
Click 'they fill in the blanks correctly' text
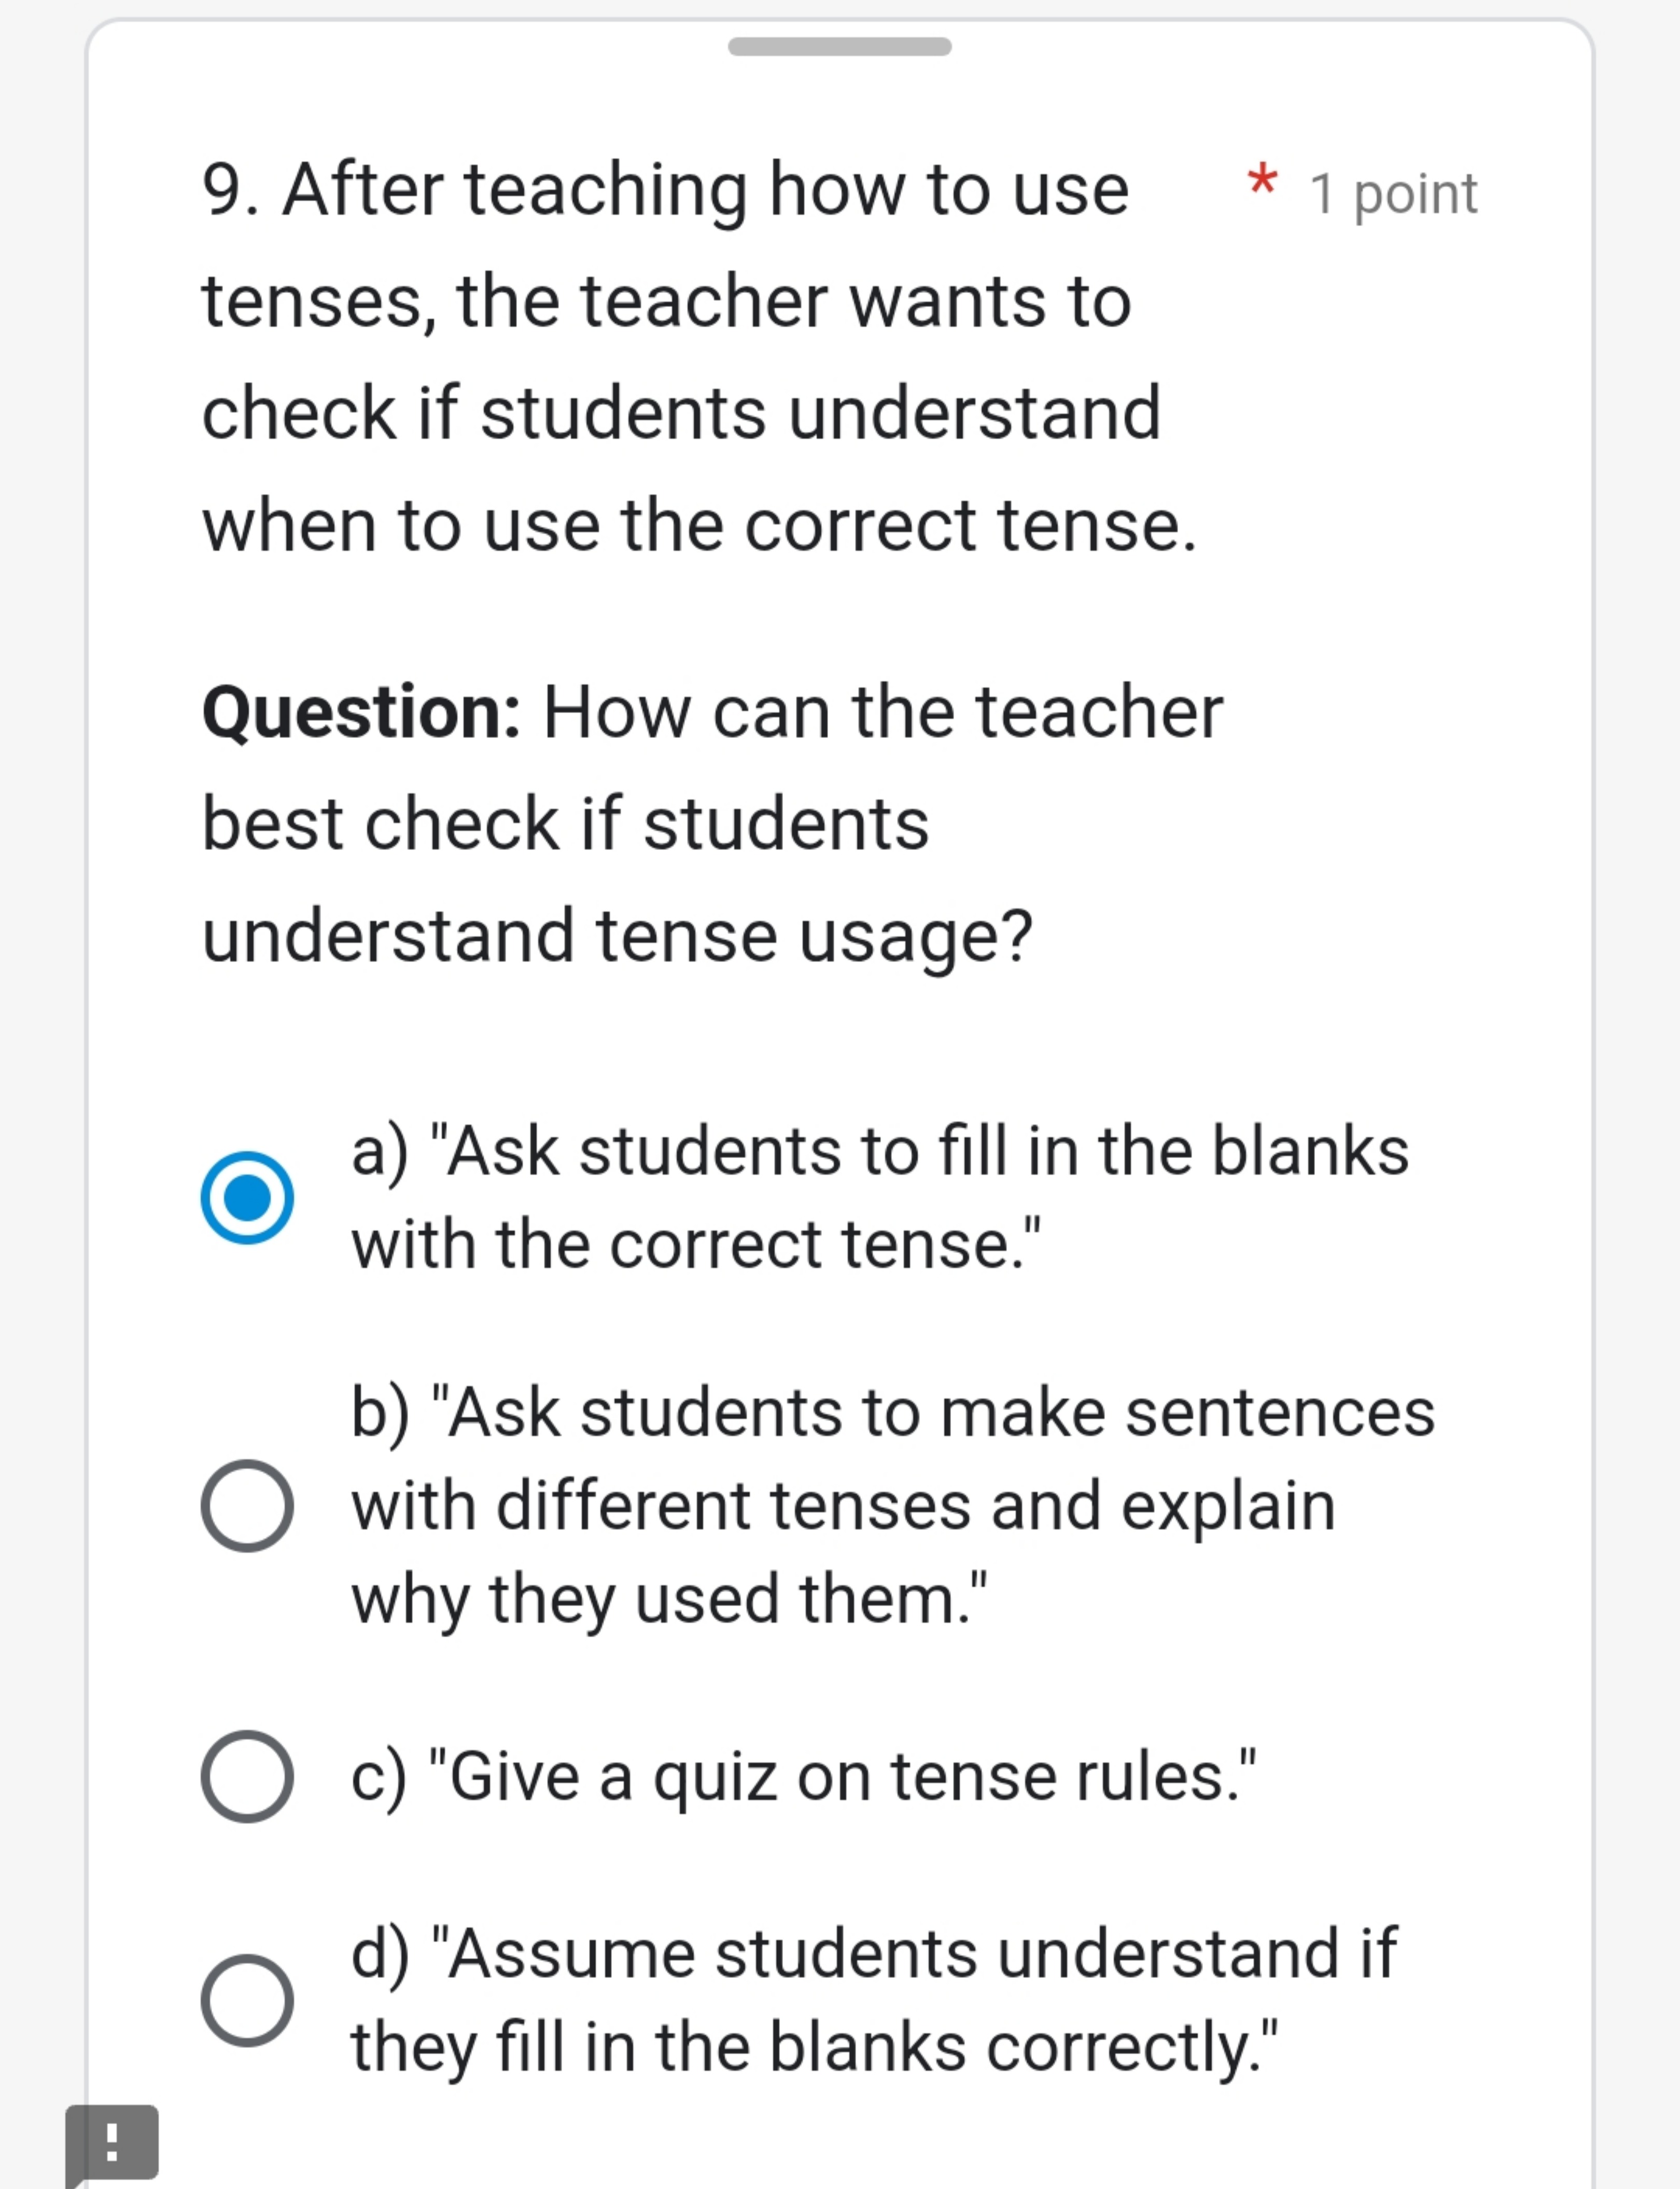tap(814, 2046)
